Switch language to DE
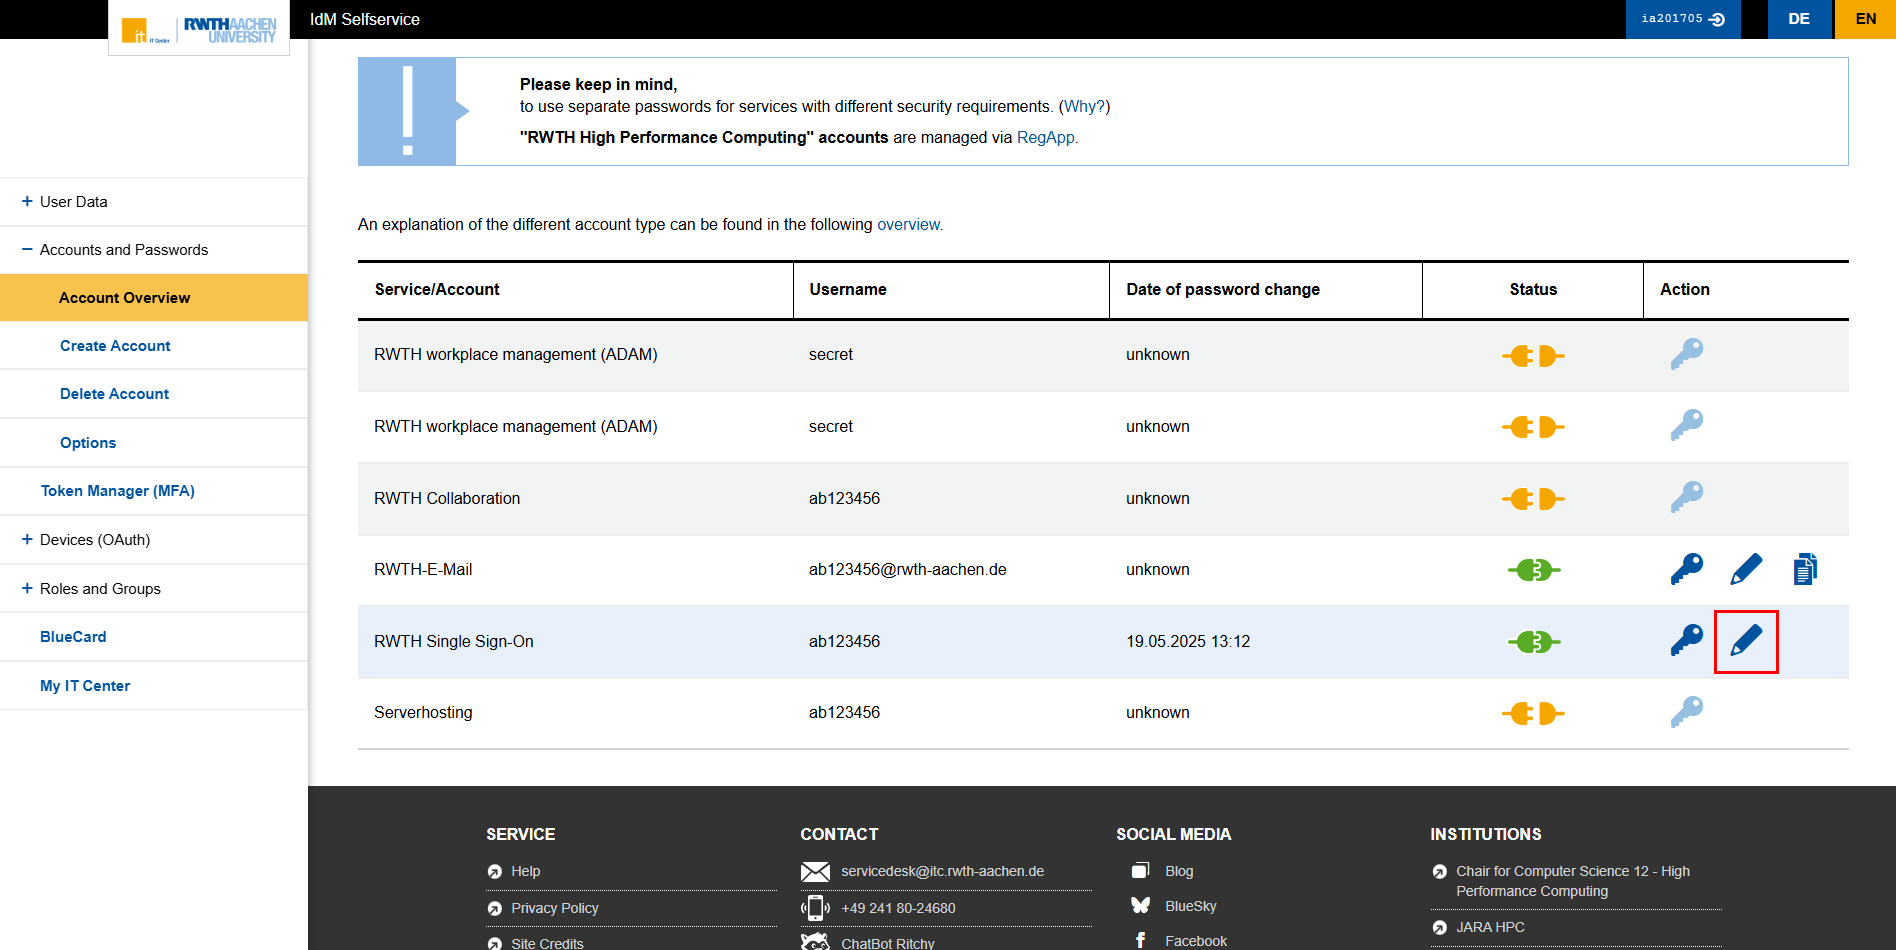The width and height of the screenshot is (1896, 950). click(1799, 19)
